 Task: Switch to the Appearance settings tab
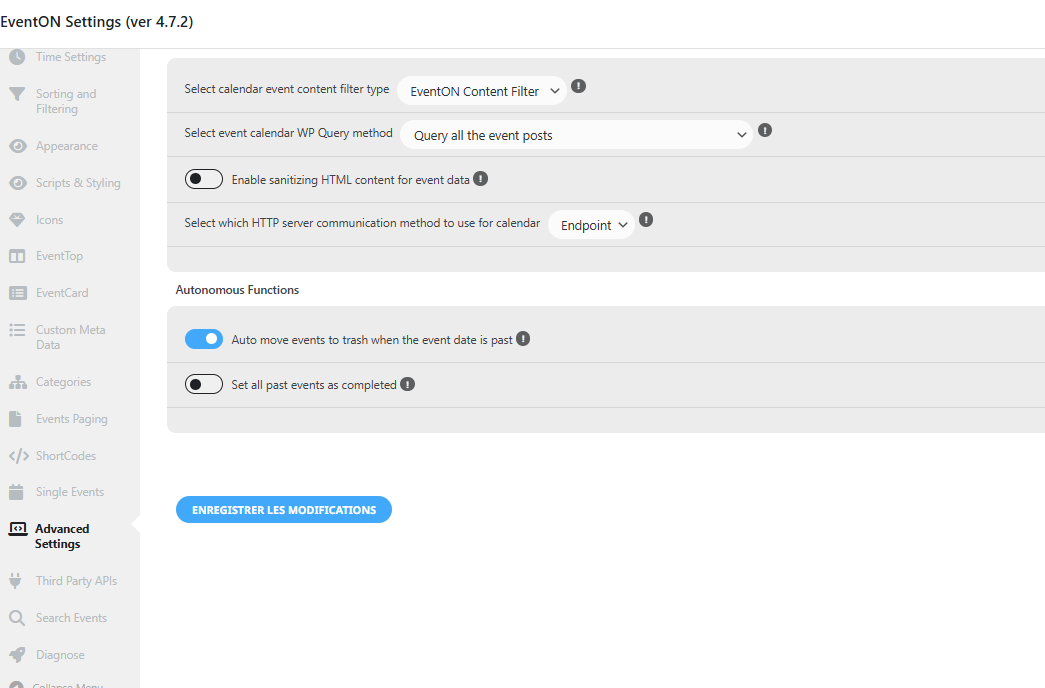[67, 146]
